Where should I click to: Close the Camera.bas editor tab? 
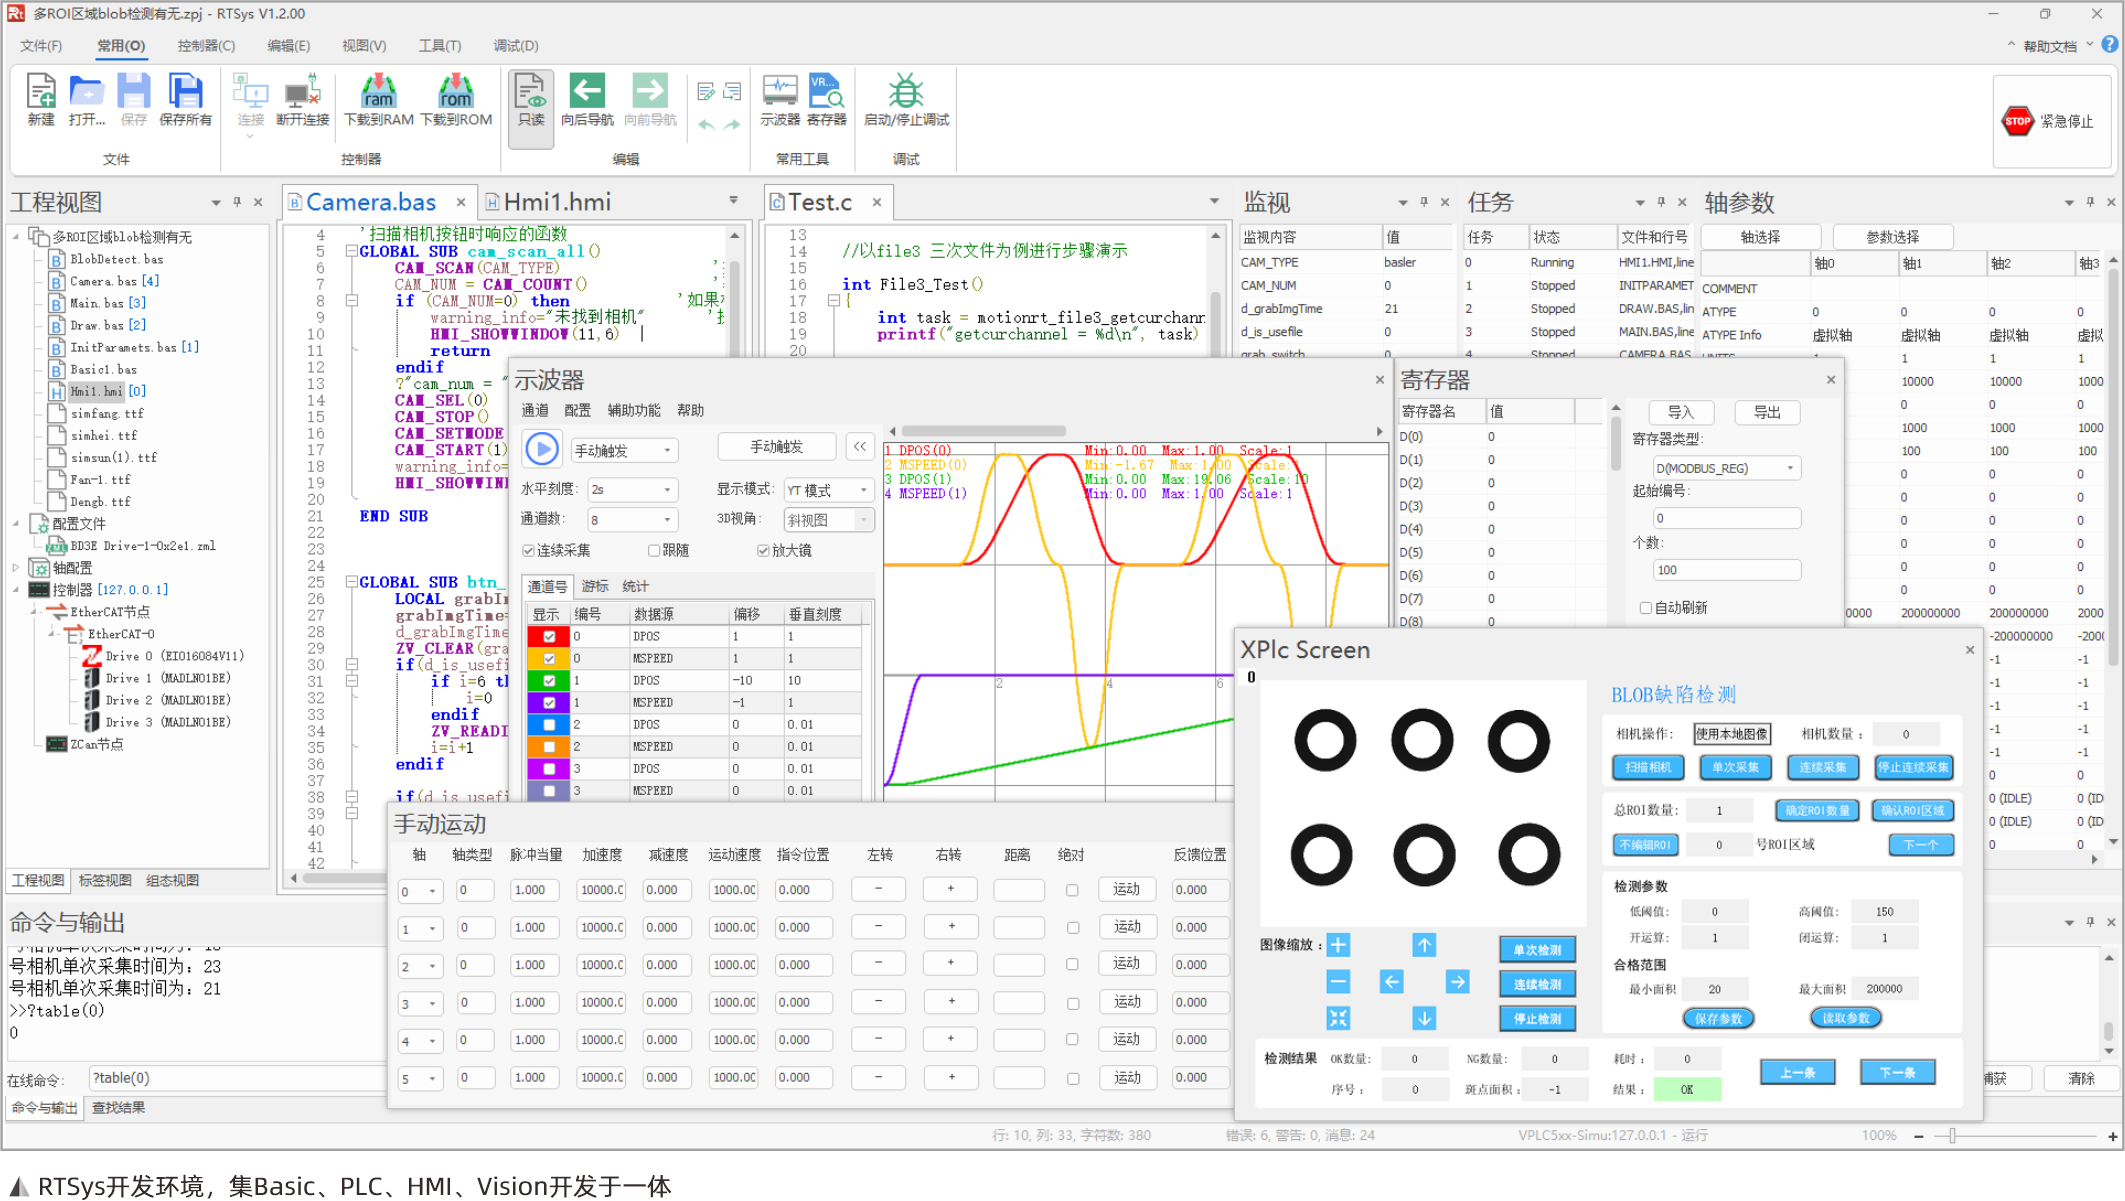(x=460, y=202)
